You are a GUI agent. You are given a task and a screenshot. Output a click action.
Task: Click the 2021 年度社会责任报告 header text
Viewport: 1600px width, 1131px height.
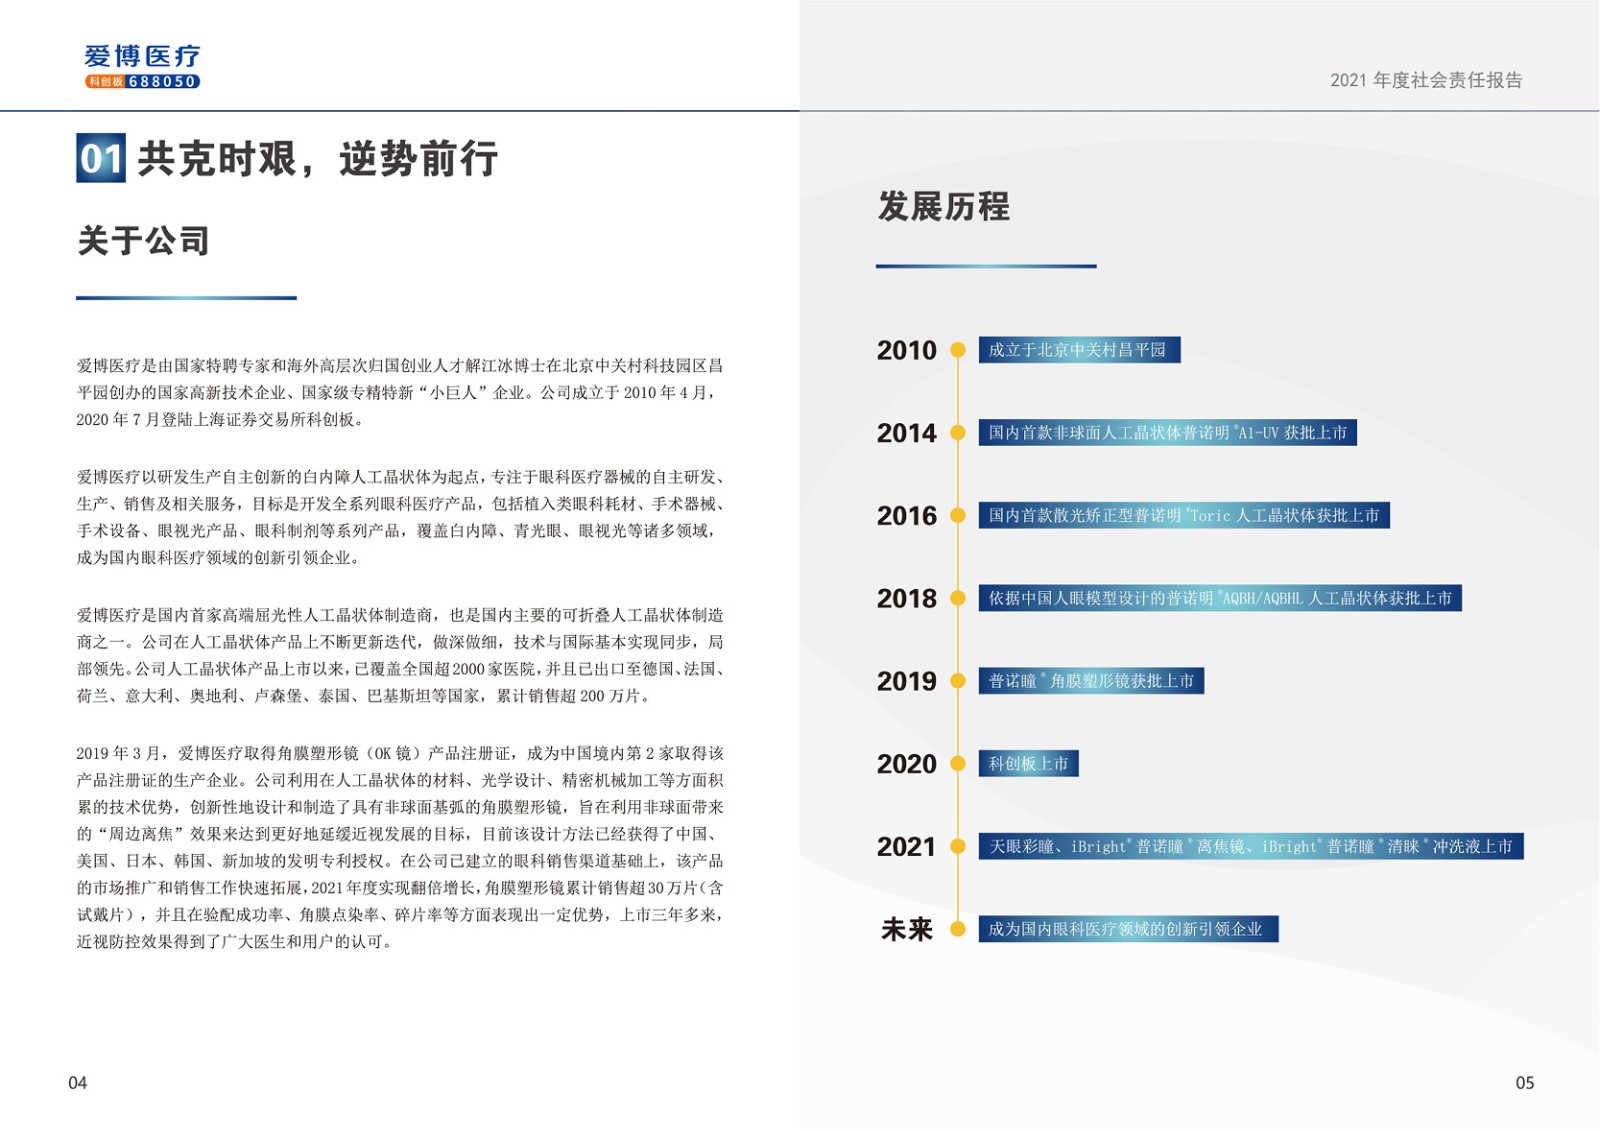coord(1426,80)
